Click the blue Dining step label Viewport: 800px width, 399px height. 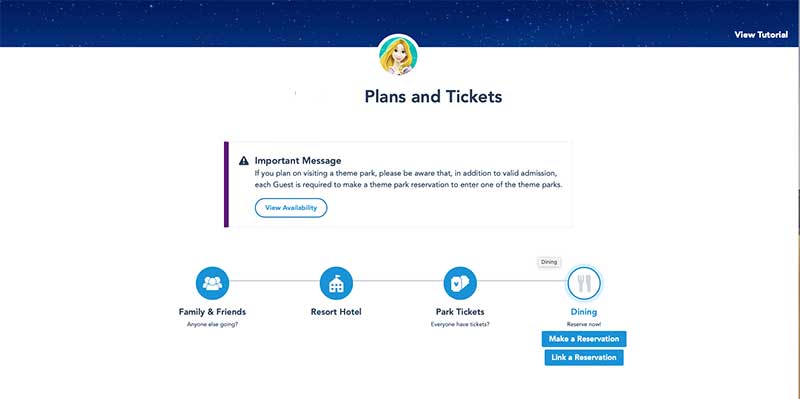click(584, 312)
